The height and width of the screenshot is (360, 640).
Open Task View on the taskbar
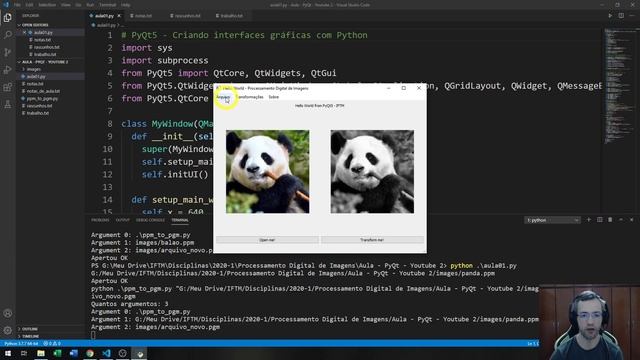[24, 353]
